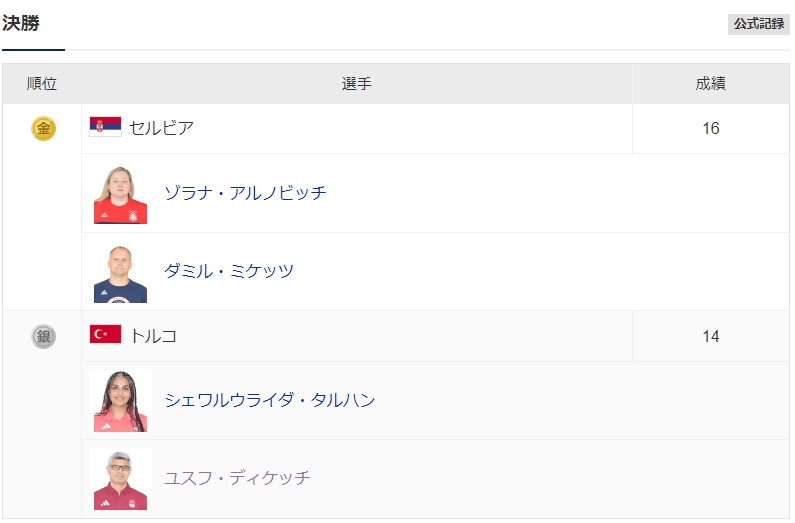Visit the ユスフ・ディケッチ name link
This screenshot has height=523, width=795.
pyautogui.click(x=237, y=478)
